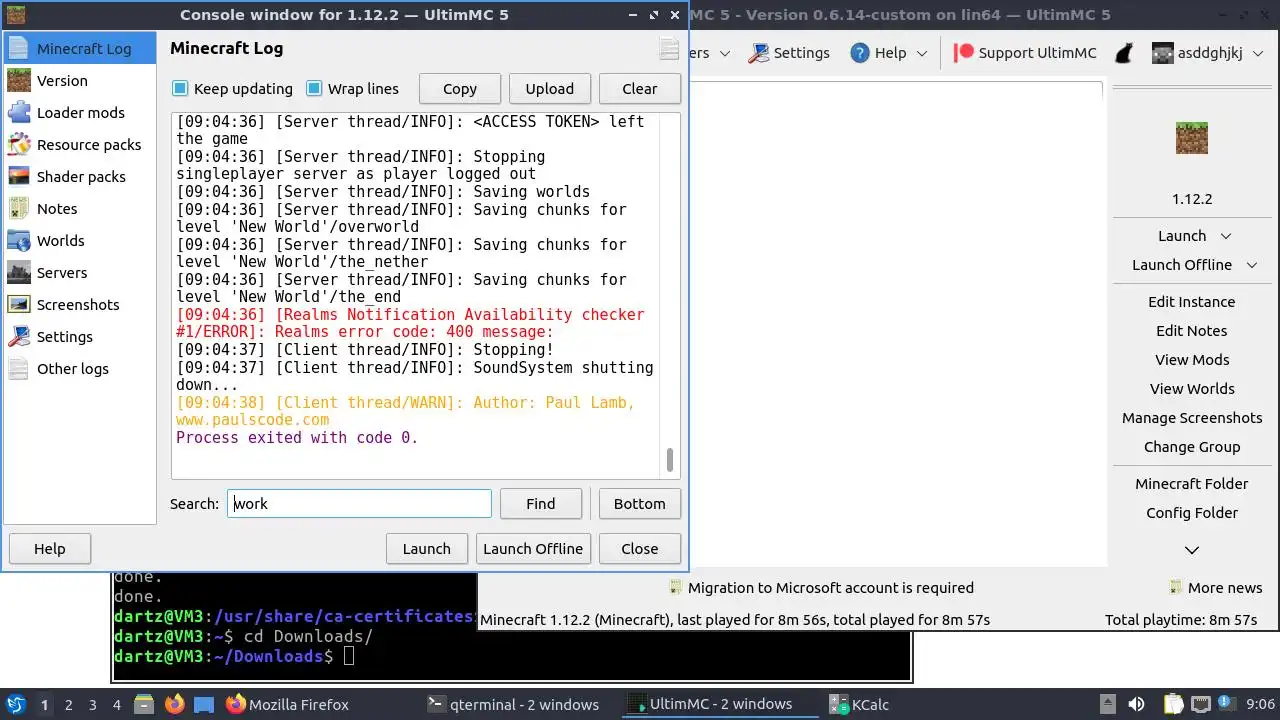Image resolution: width=1280 pixels, height=720 pixels.
Task: Click the blue Help question-mark icon
Action: 860,53
